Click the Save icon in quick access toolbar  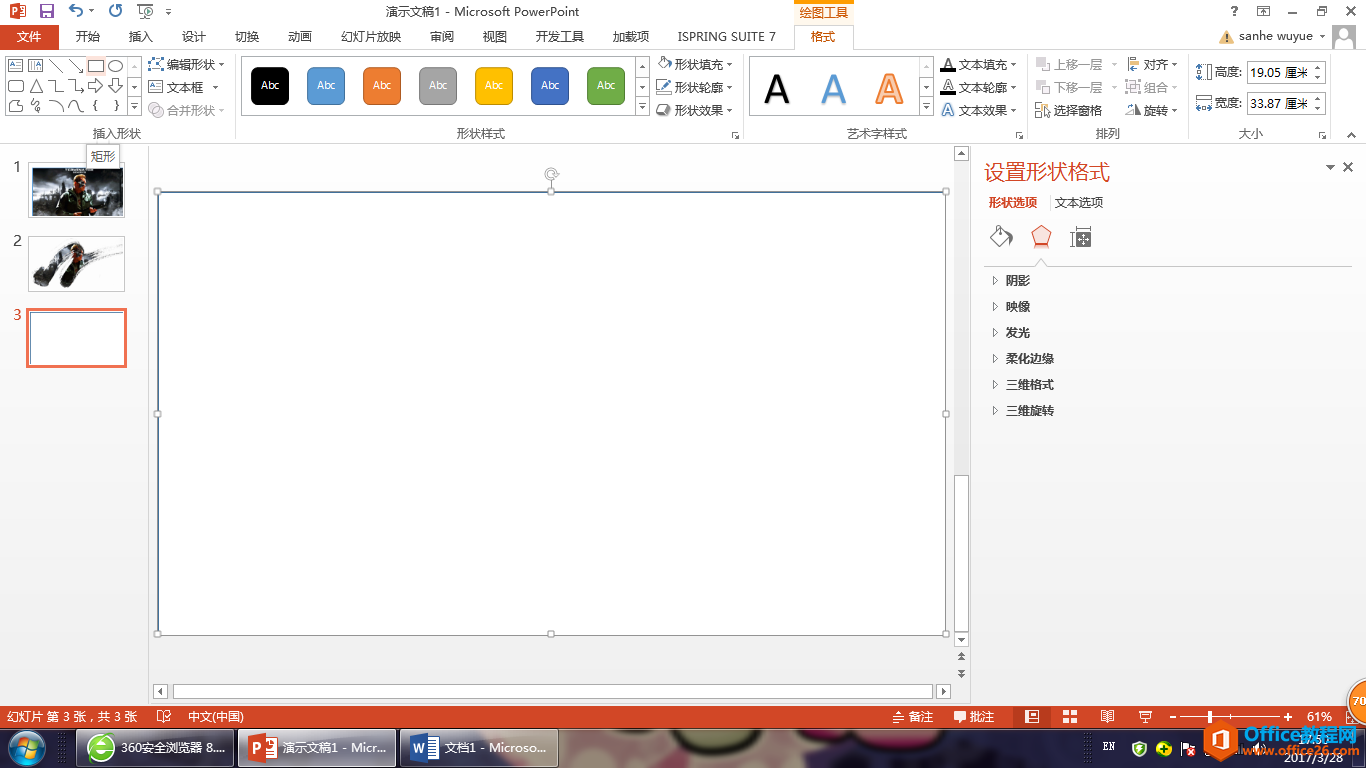[47, 11]
